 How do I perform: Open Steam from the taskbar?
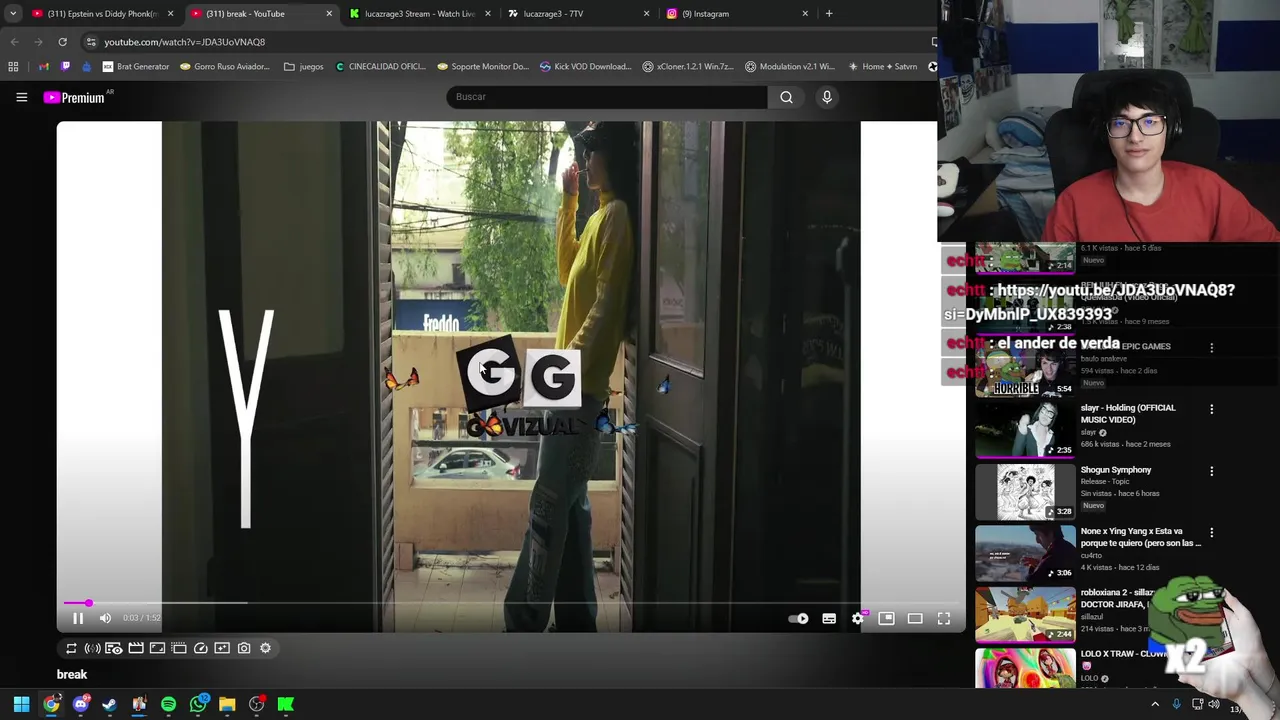110,705
